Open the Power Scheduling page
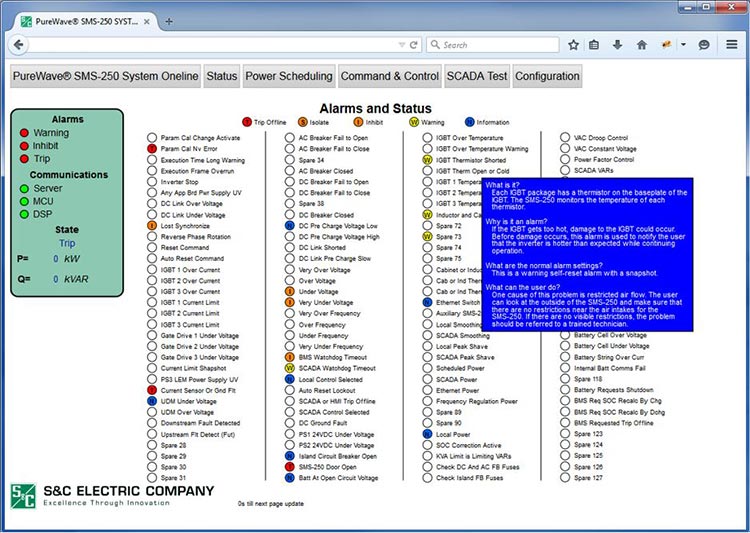The width and height of the screenshot is (750, 533). tap(288, 76)
